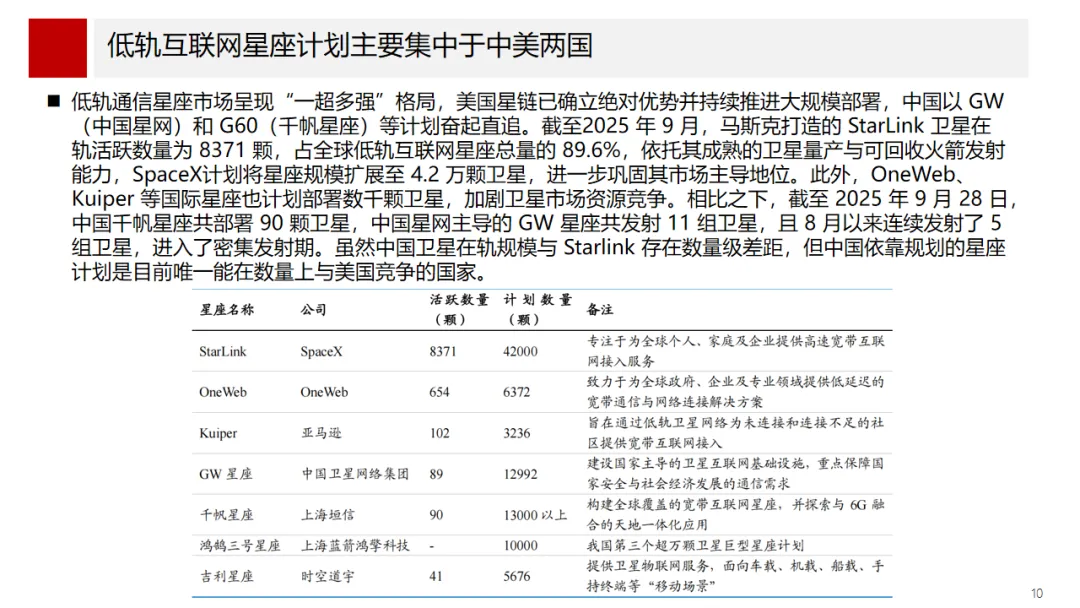This screenshot has width=1080, height=608.
Task: Click the planned quantity 42000
Action: [x=520, y=351]
